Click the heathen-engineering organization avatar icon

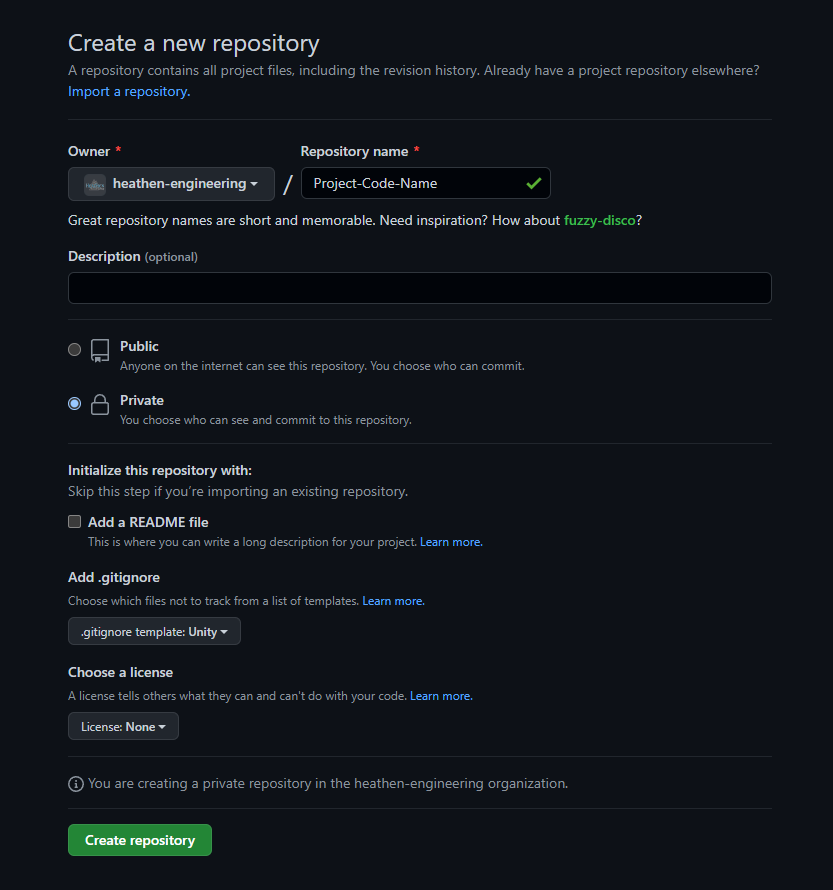coord(95,184)
